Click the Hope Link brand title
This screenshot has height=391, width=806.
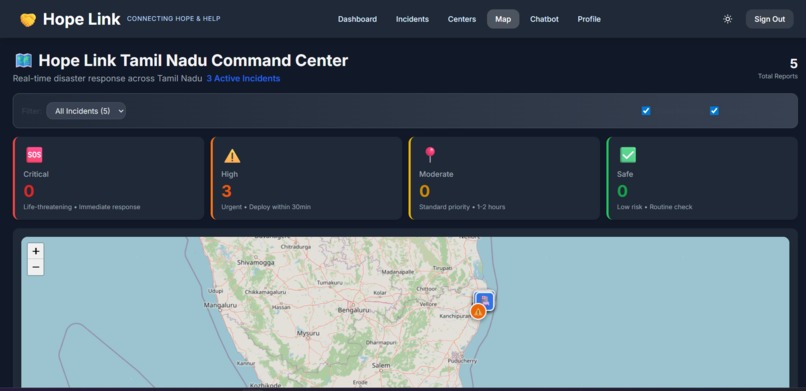[81, 19]
